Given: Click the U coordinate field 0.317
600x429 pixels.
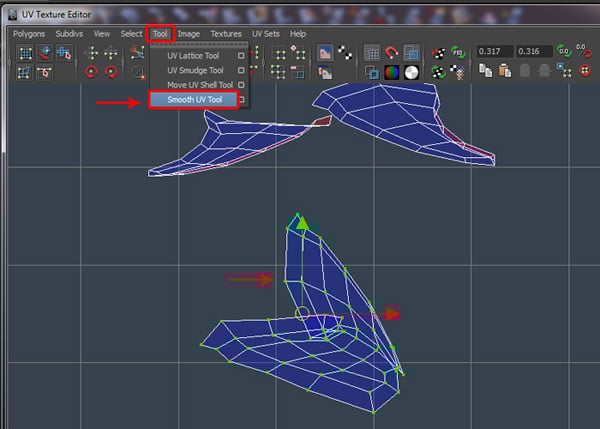Looking at the screenshot, I should 495,51.
